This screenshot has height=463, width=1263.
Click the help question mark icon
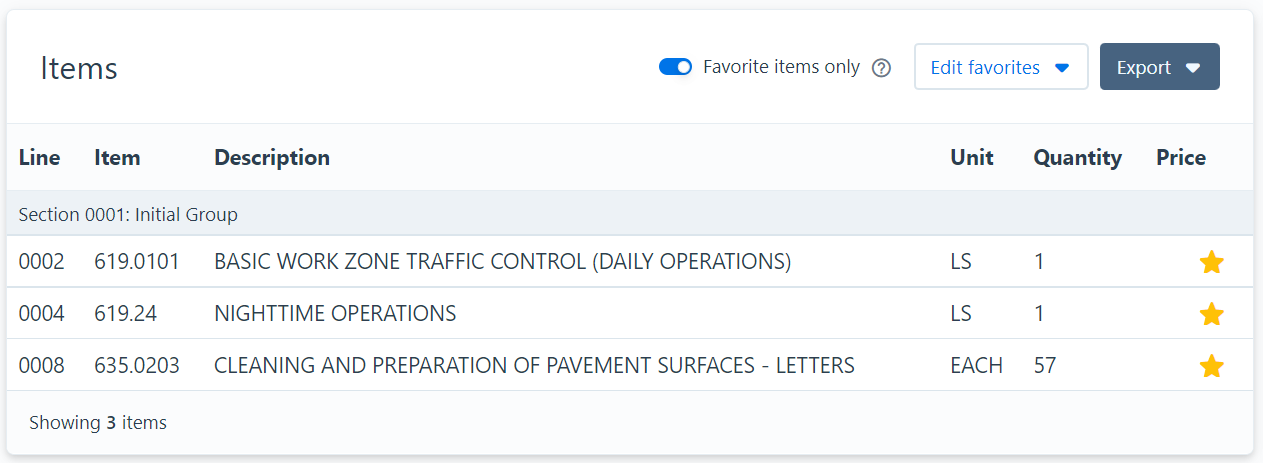click(x=881, y=68)
